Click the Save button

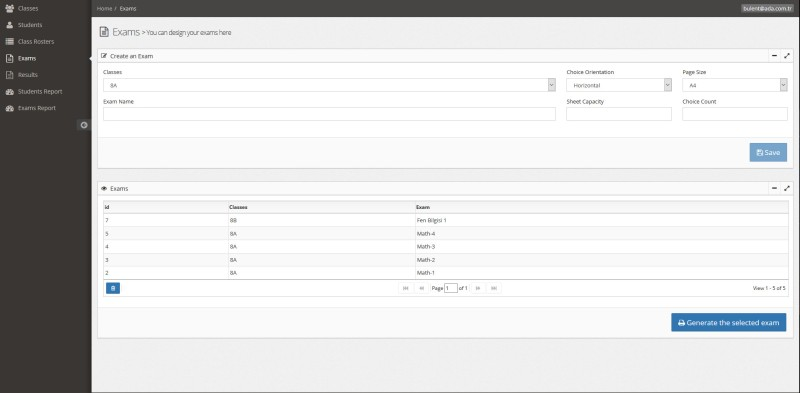tap(768, 153)
